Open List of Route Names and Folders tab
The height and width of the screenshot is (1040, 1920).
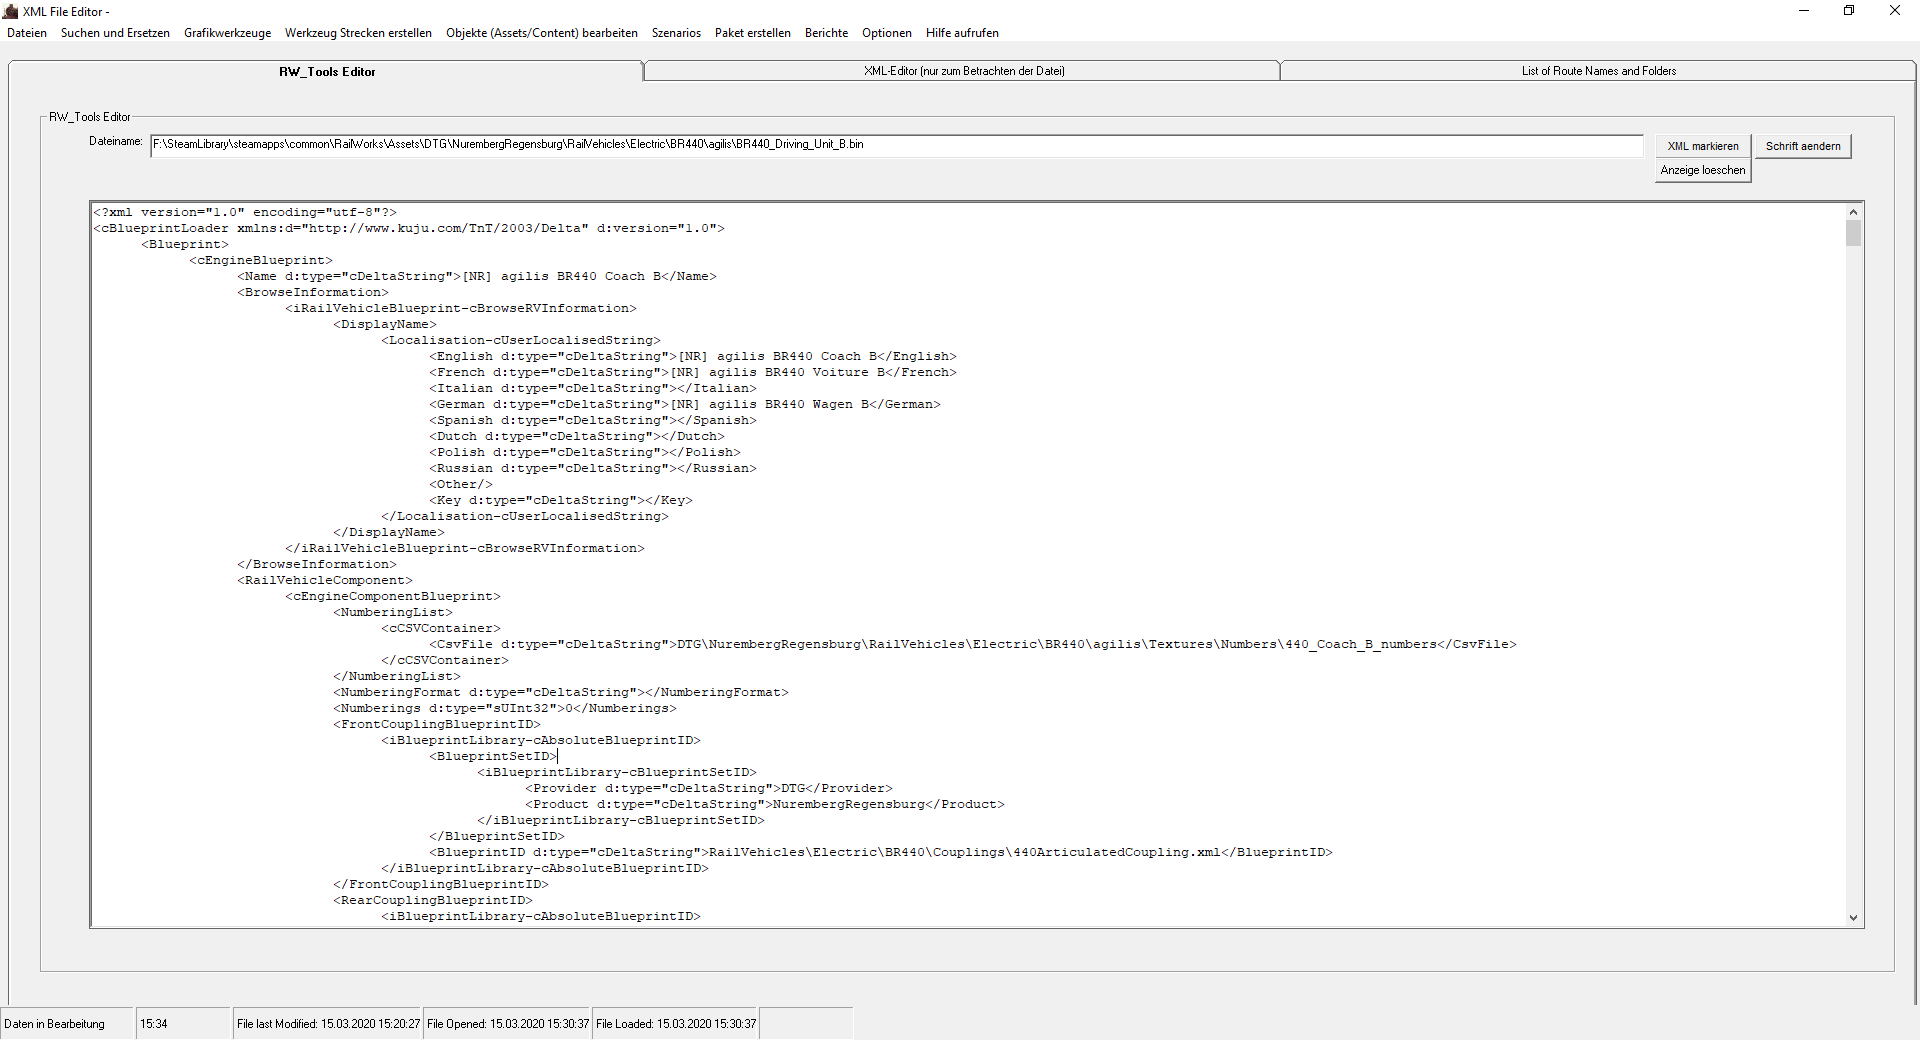point(1598,71)
